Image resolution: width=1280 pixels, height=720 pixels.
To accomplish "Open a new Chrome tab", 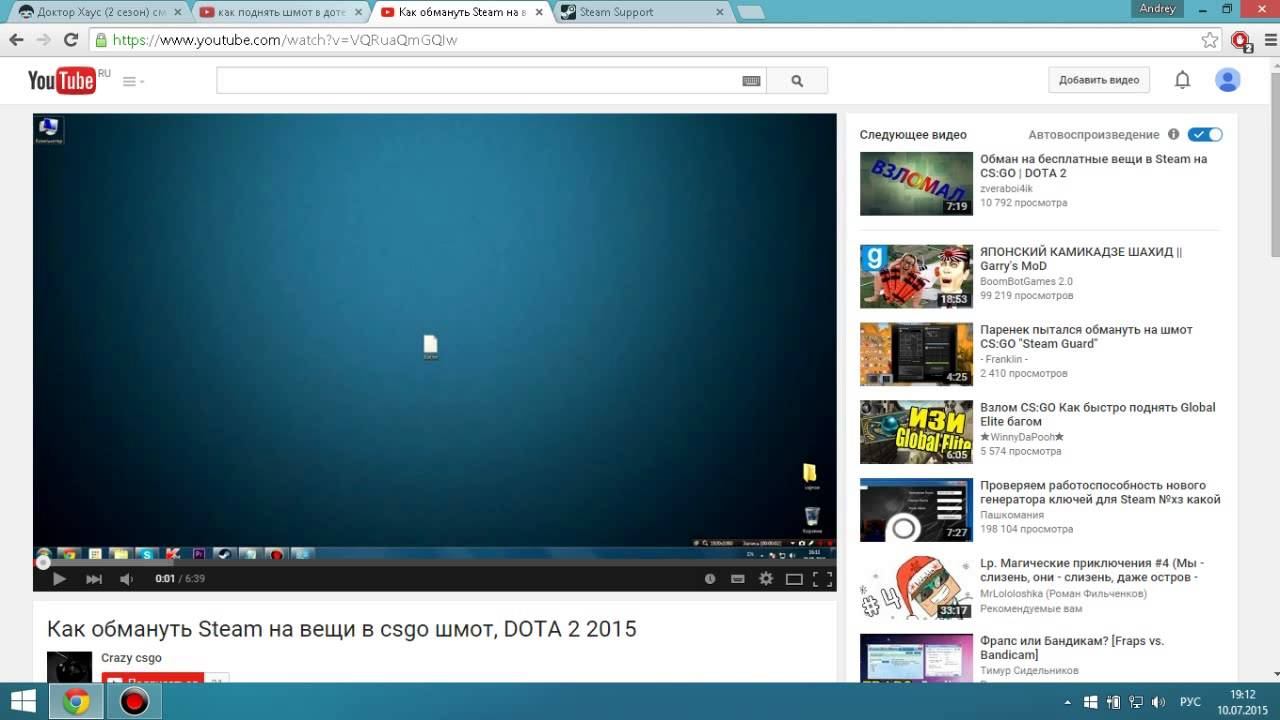I will tap(750, 13).
